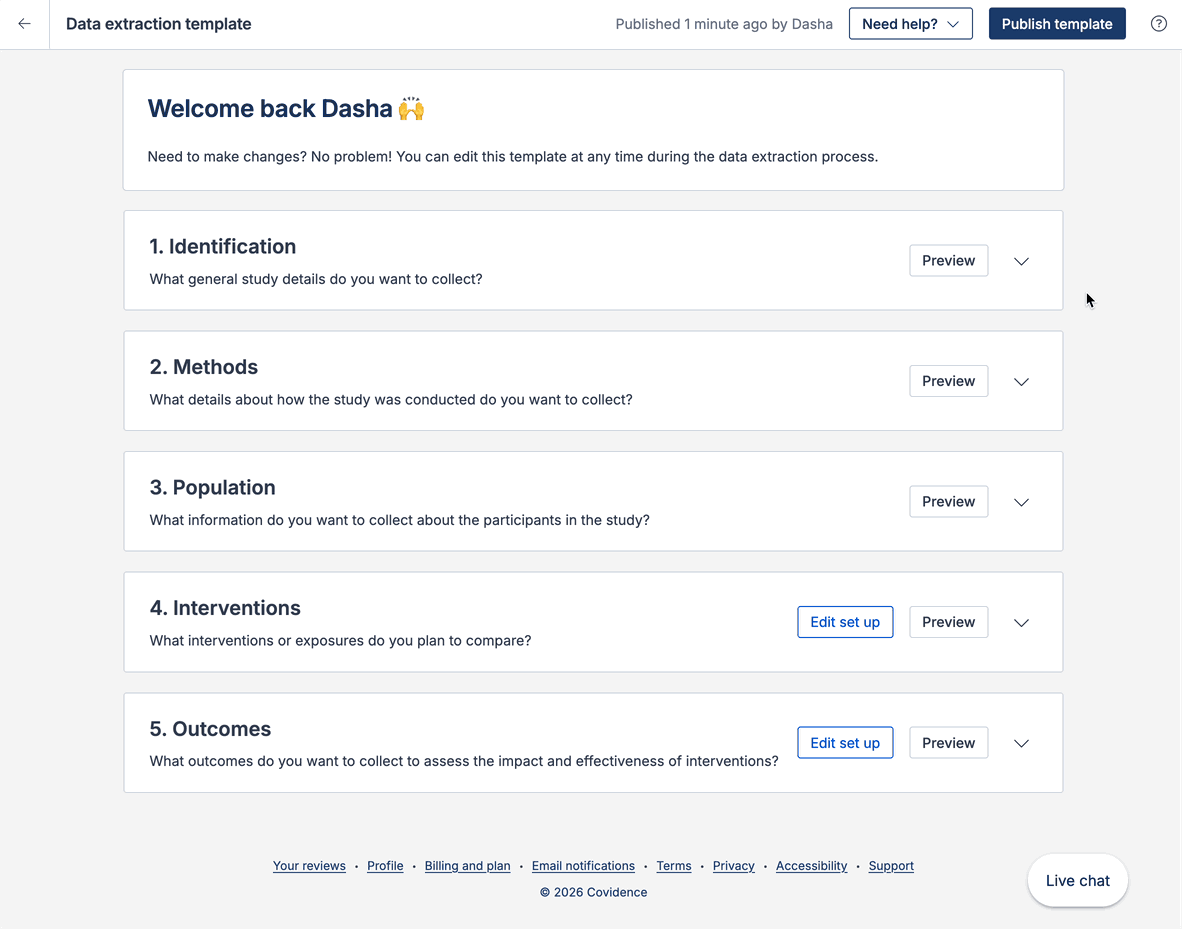
Task: Open the Accessibility link
Action: pos(811,866)
